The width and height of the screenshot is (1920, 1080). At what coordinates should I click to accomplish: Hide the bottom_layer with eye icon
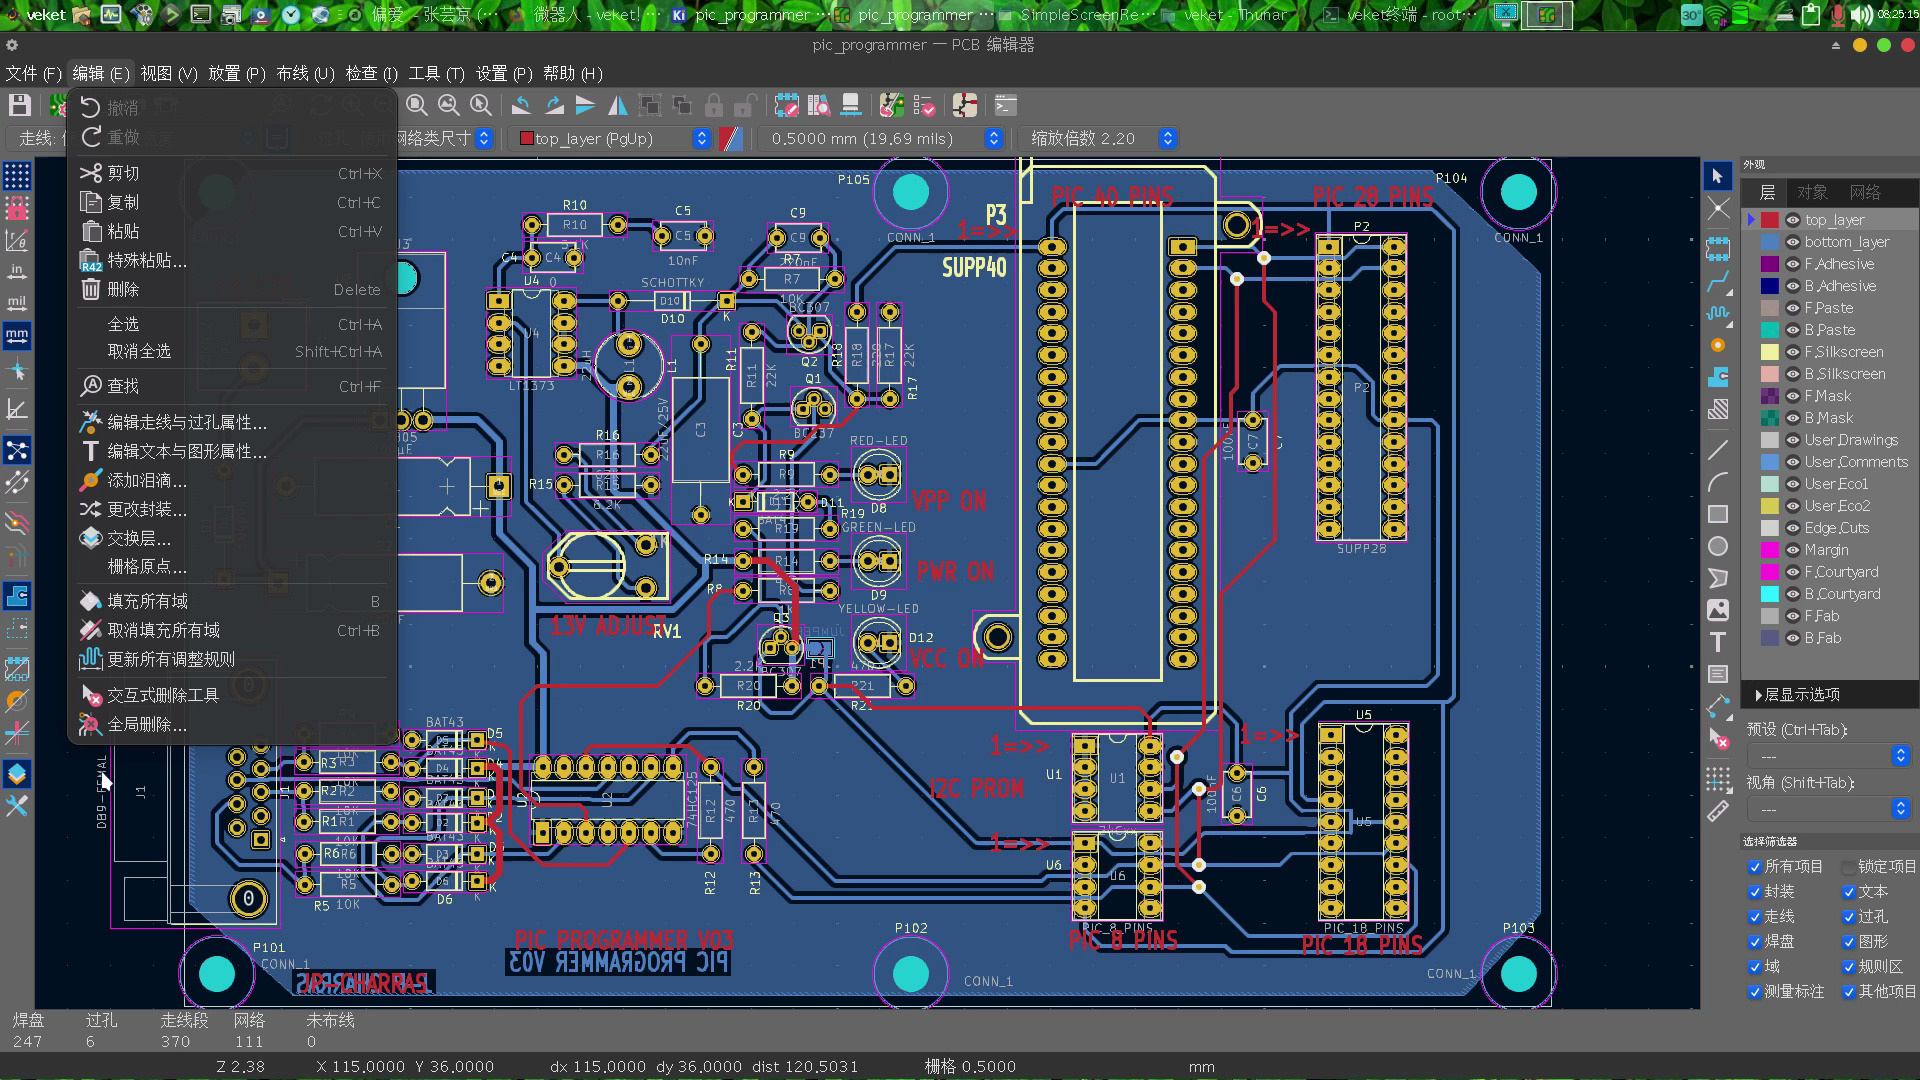click(1793, 242)
